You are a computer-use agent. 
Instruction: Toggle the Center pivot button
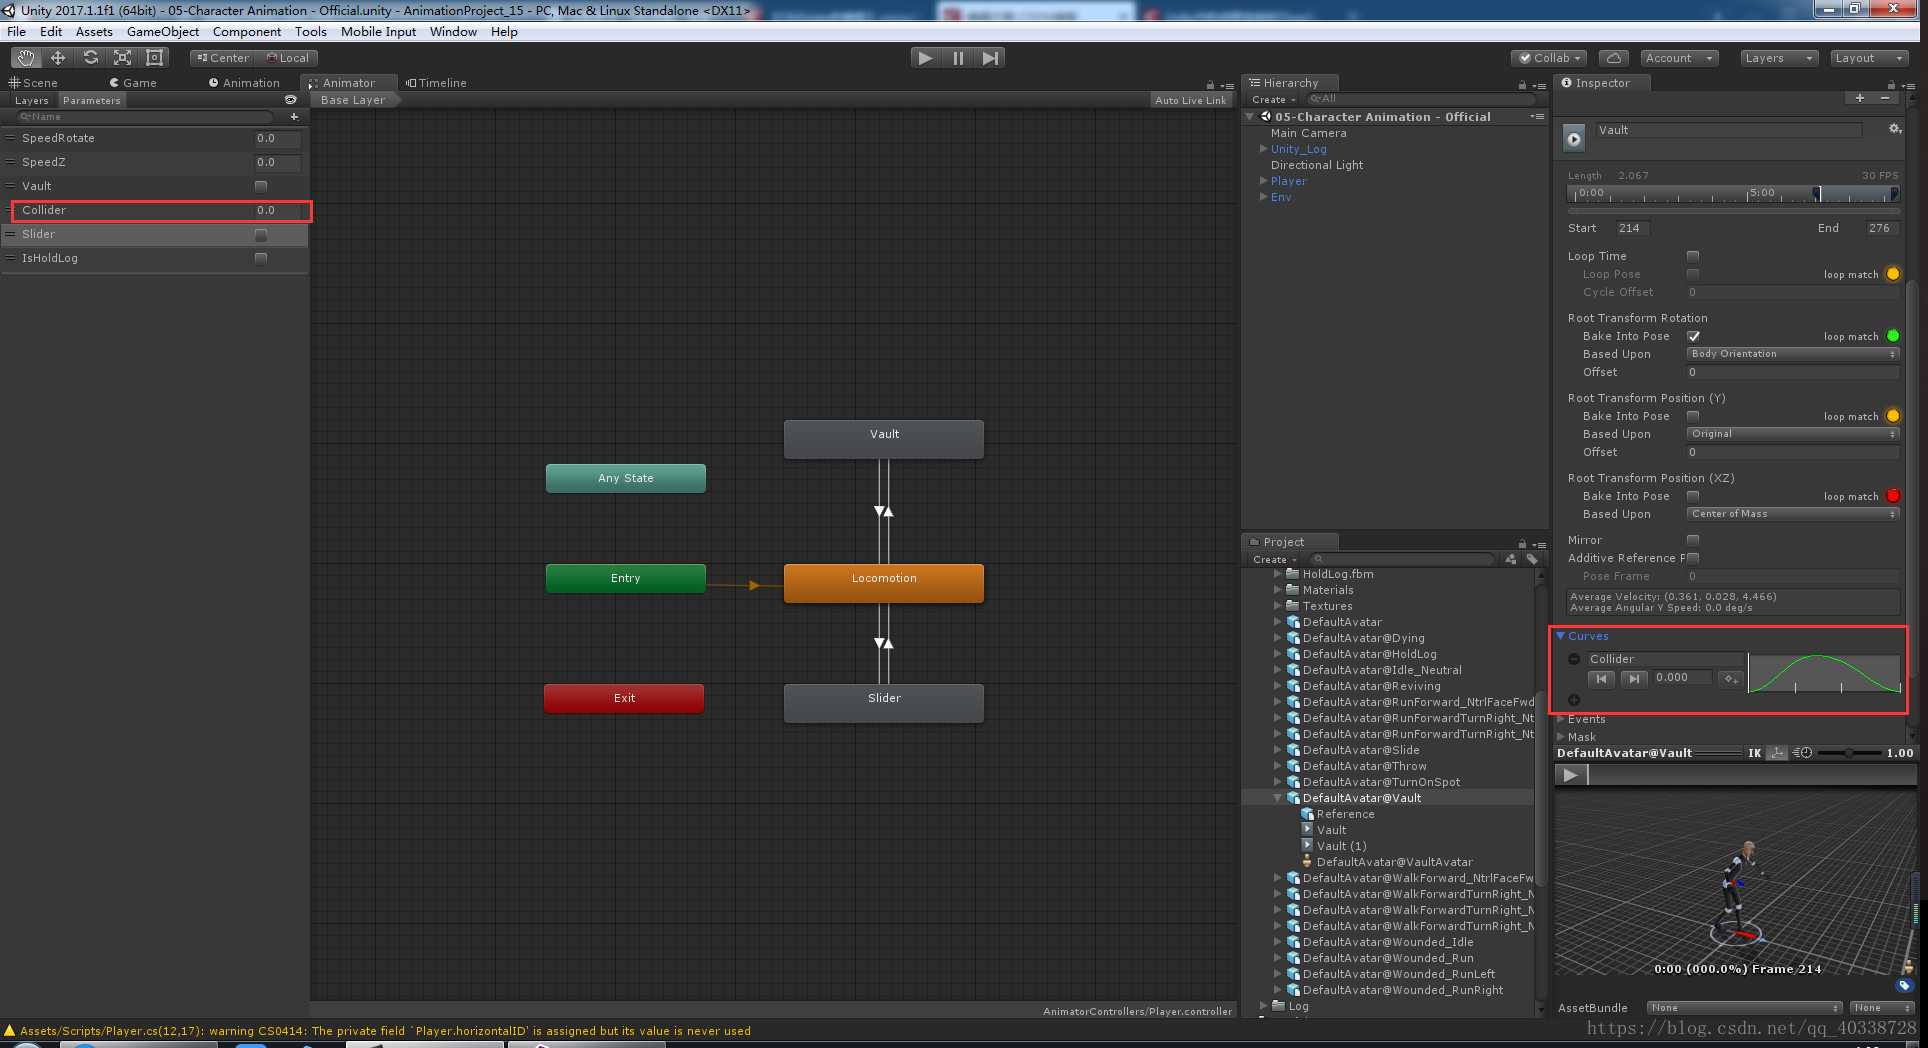223,58
